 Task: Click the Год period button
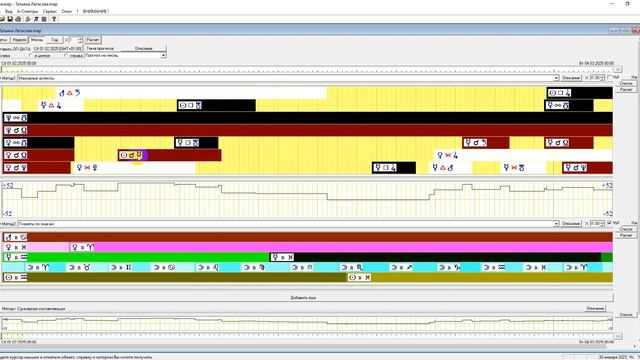tap(55, 40)
